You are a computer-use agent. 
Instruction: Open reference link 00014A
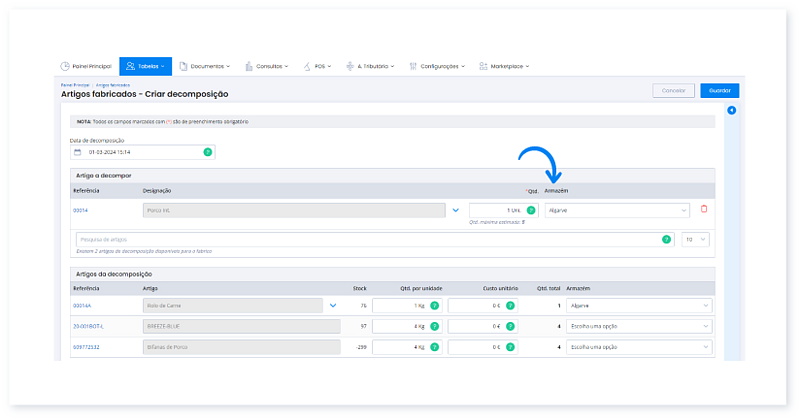82,305
